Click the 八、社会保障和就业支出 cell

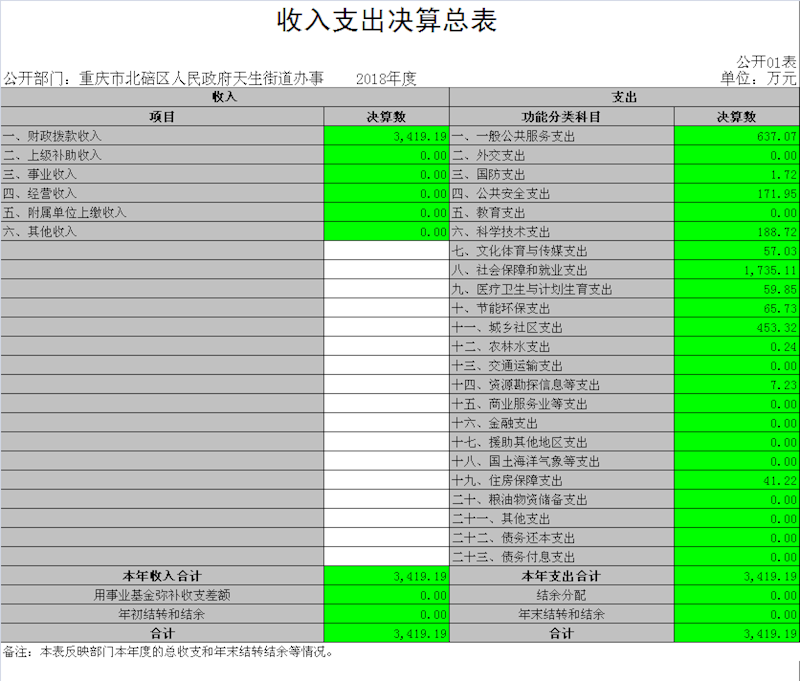point(562,270)
